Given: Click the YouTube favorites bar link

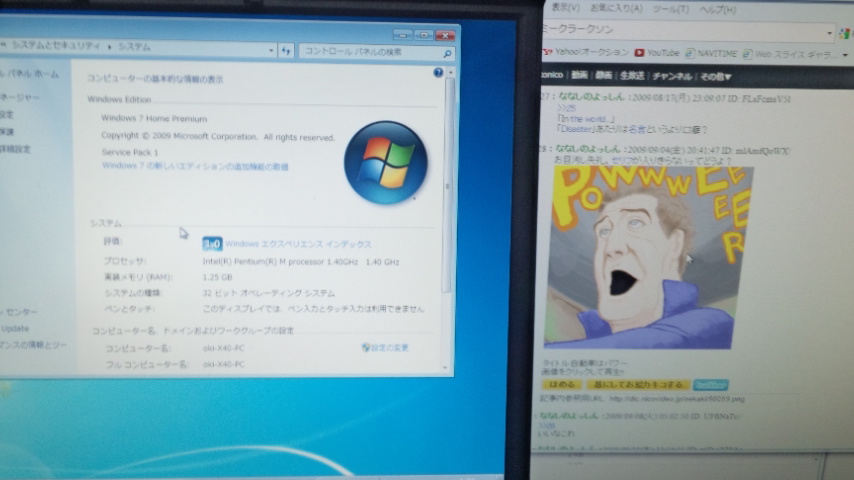Looking at the screenshot, I should click(663, 53).
